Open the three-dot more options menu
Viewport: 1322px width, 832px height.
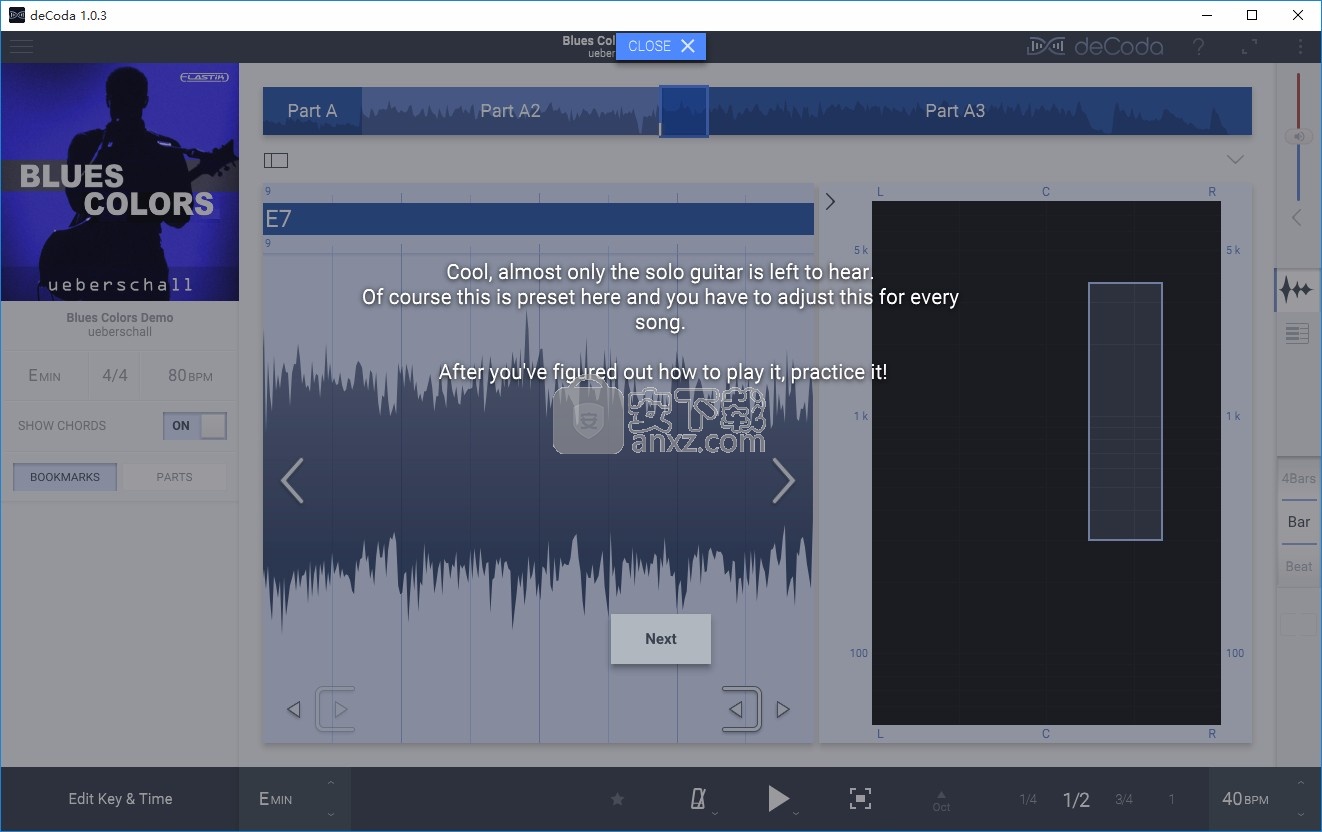(x=1301, y=47)
